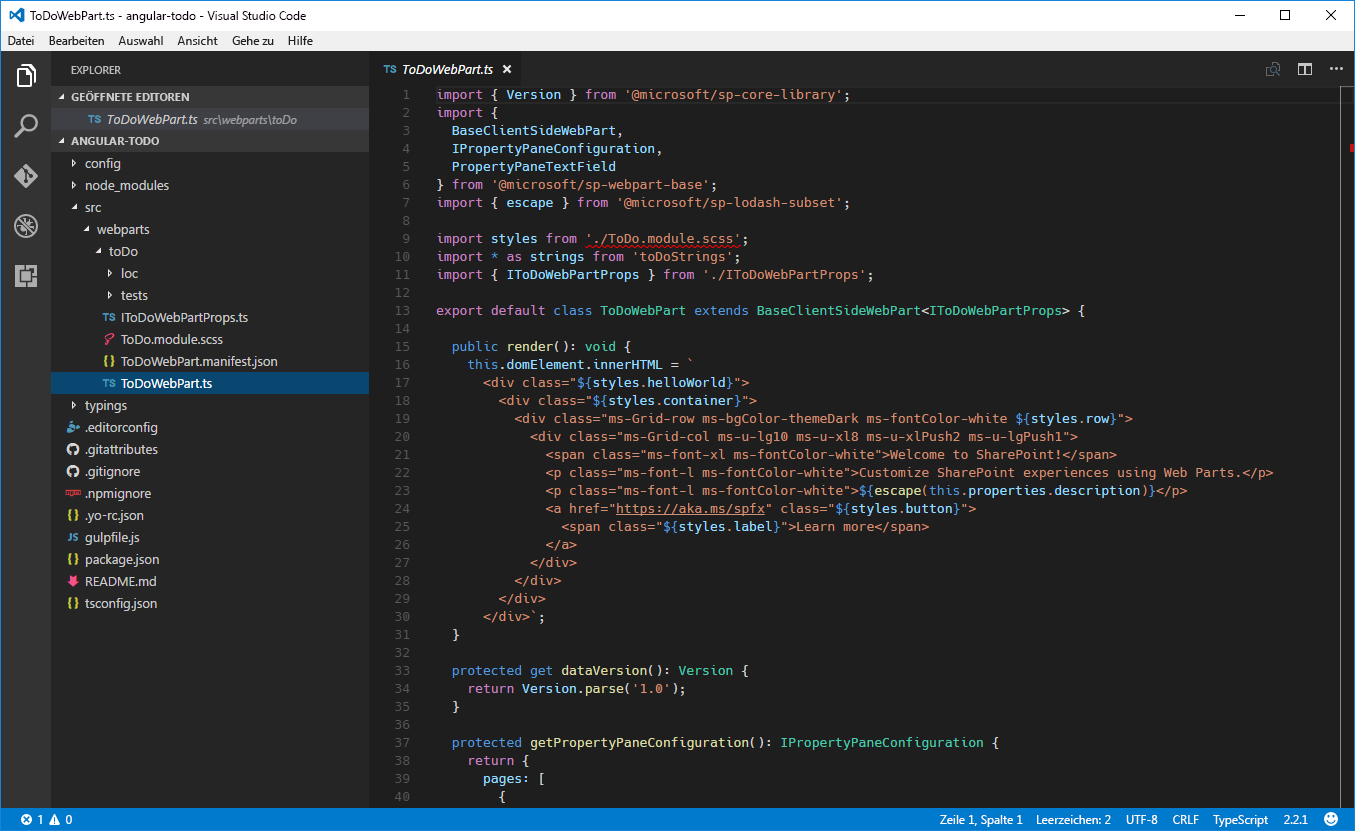Open the Explorer view in activity bar

click(x=26, y=76)
